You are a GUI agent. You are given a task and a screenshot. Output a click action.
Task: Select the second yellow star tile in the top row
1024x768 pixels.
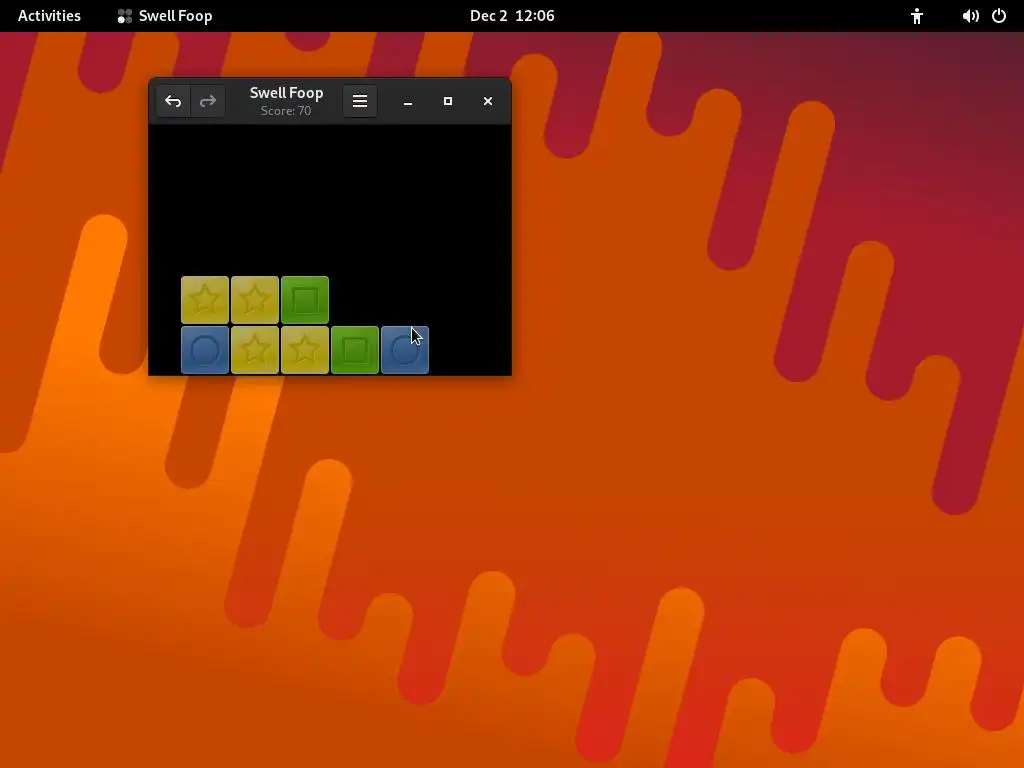tap(255, 300)
